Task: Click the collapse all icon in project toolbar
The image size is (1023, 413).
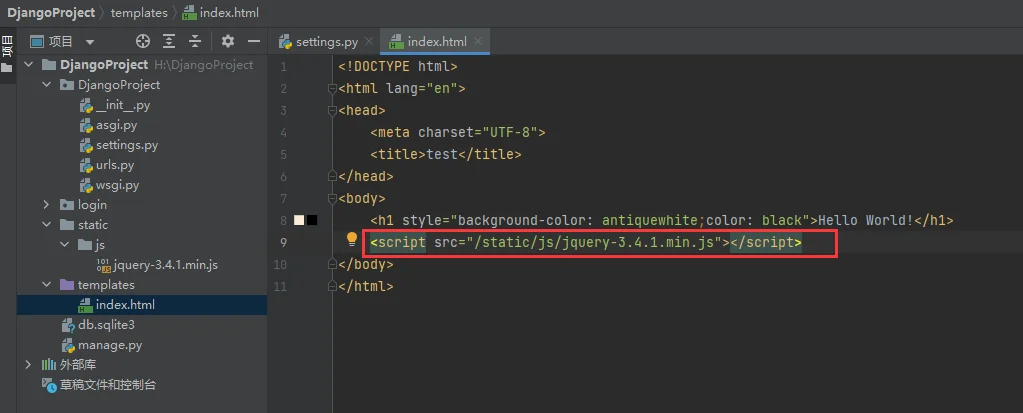Action: pos(194,42)
